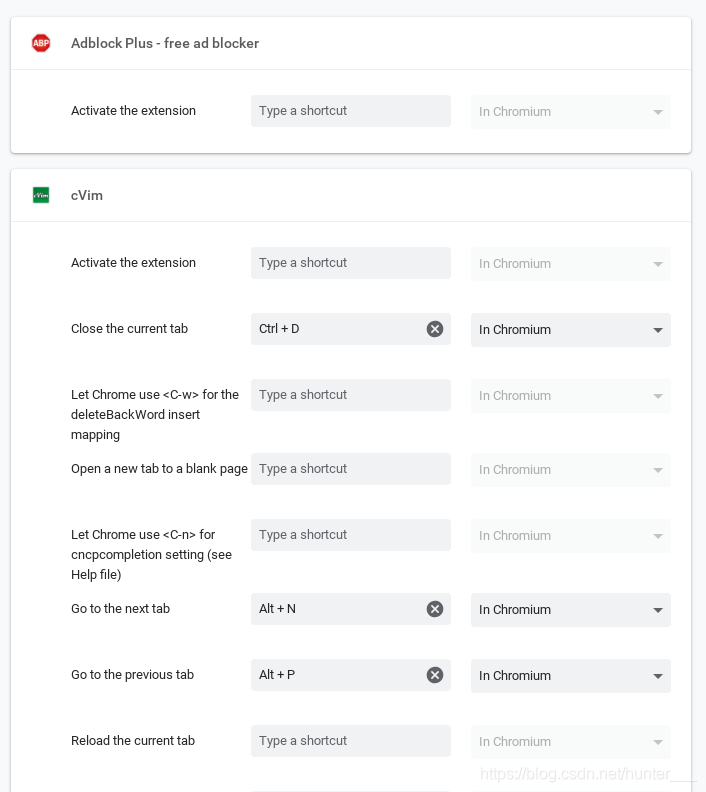Open scope dropdown for Go to the previous tab
This screenshot has width=706, height=792.
[571, 676]
